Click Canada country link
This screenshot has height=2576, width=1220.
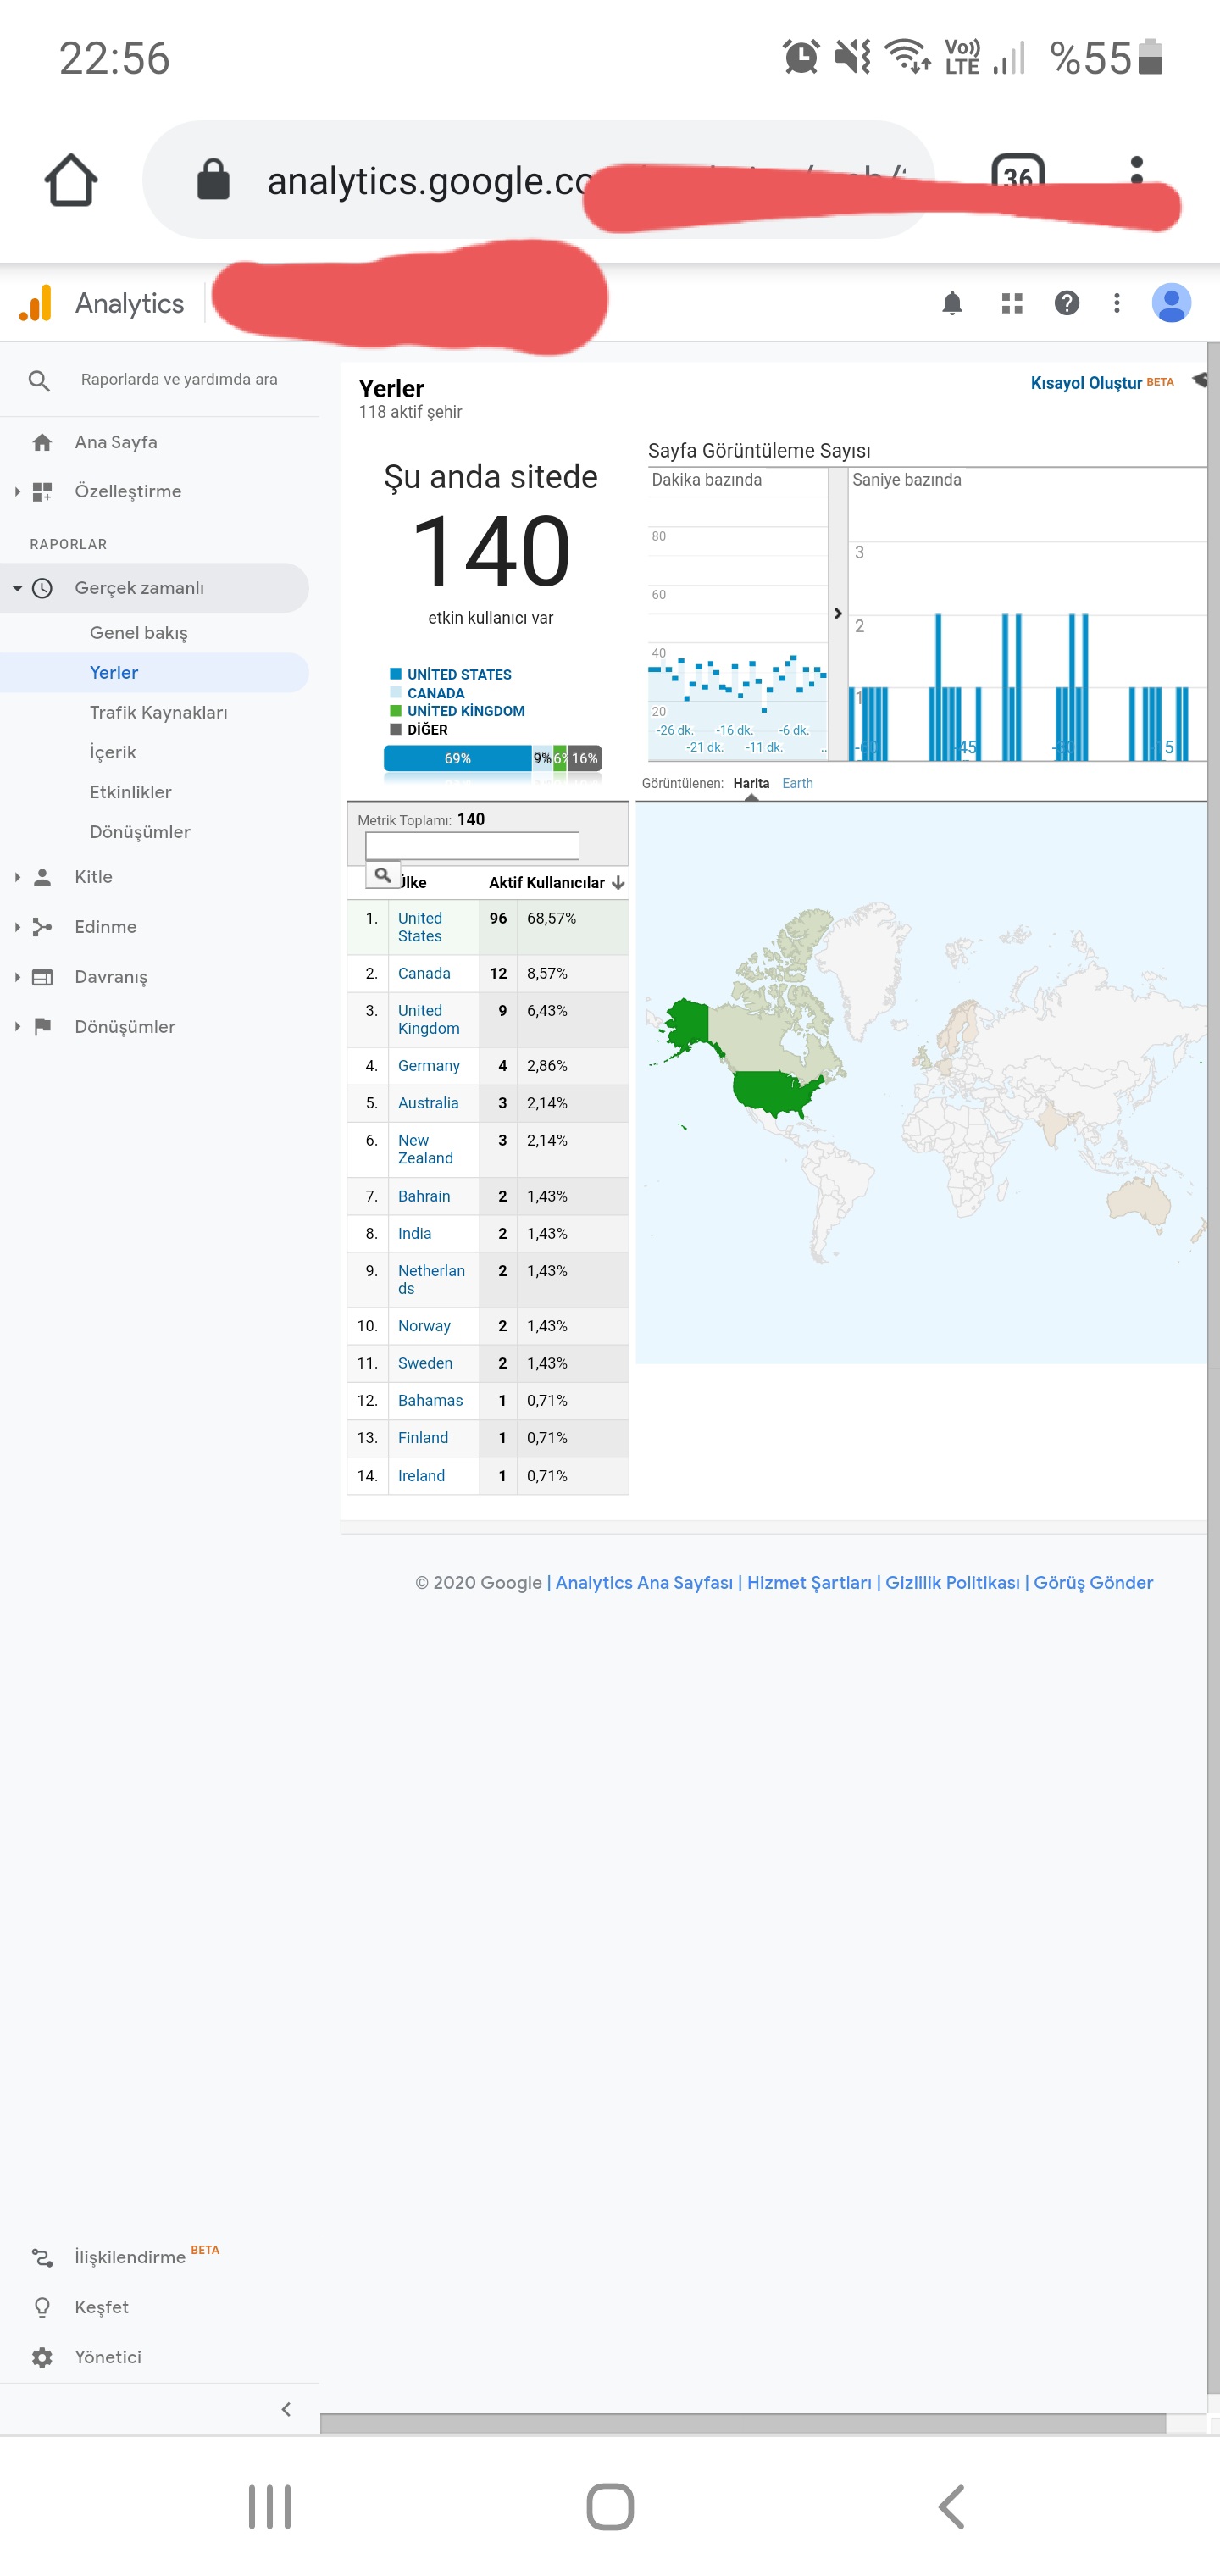[x=424, y=973]
